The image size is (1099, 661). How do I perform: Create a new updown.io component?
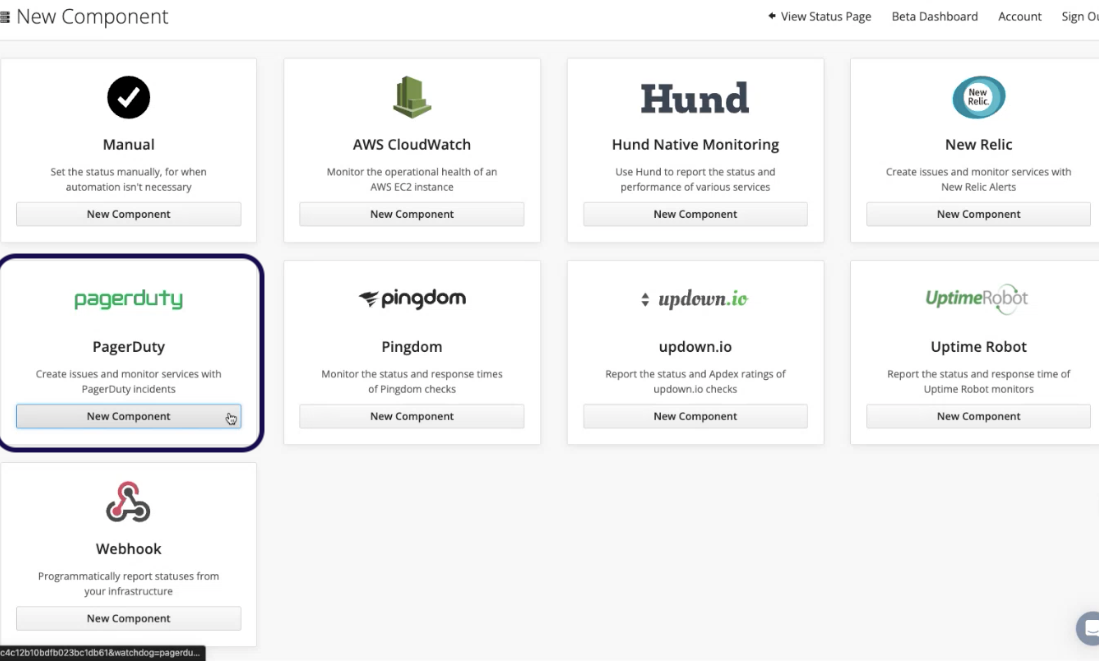point(695,416)
